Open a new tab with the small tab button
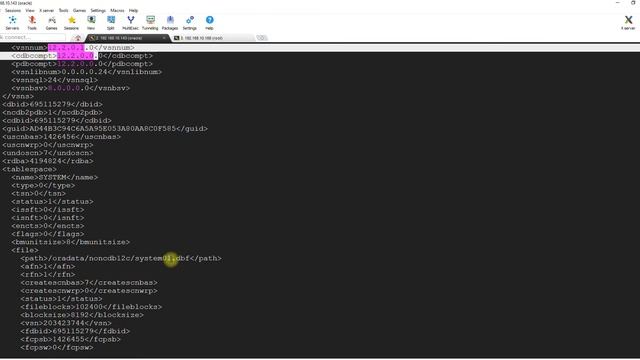 click(262, 38)
